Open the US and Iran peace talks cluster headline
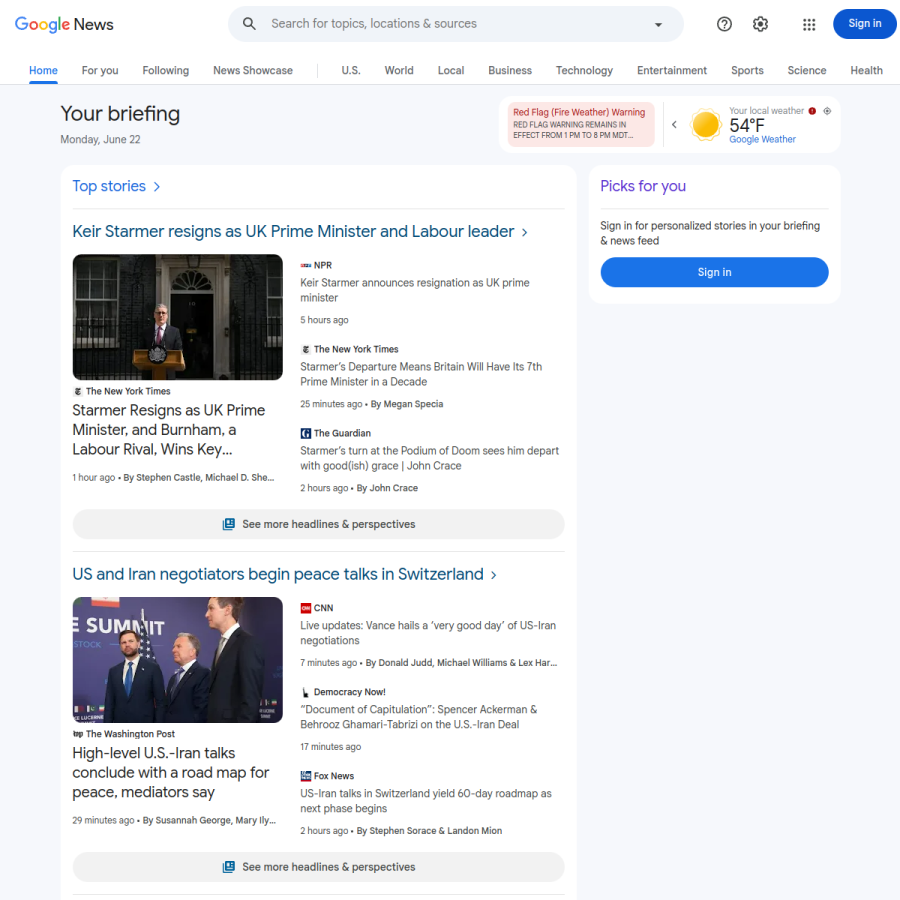 (x=278, y=575)
